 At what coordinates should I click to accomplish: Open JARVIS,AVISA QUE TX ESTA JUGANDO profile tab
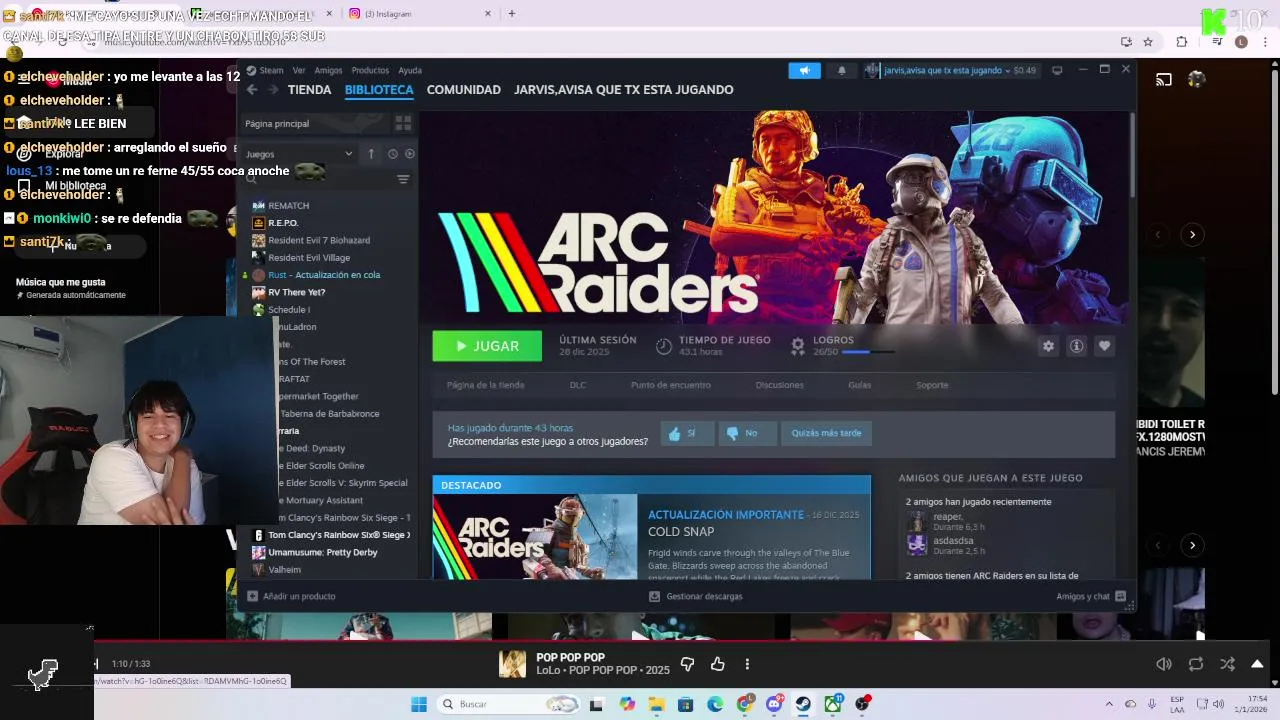click(x=623, y=89)
